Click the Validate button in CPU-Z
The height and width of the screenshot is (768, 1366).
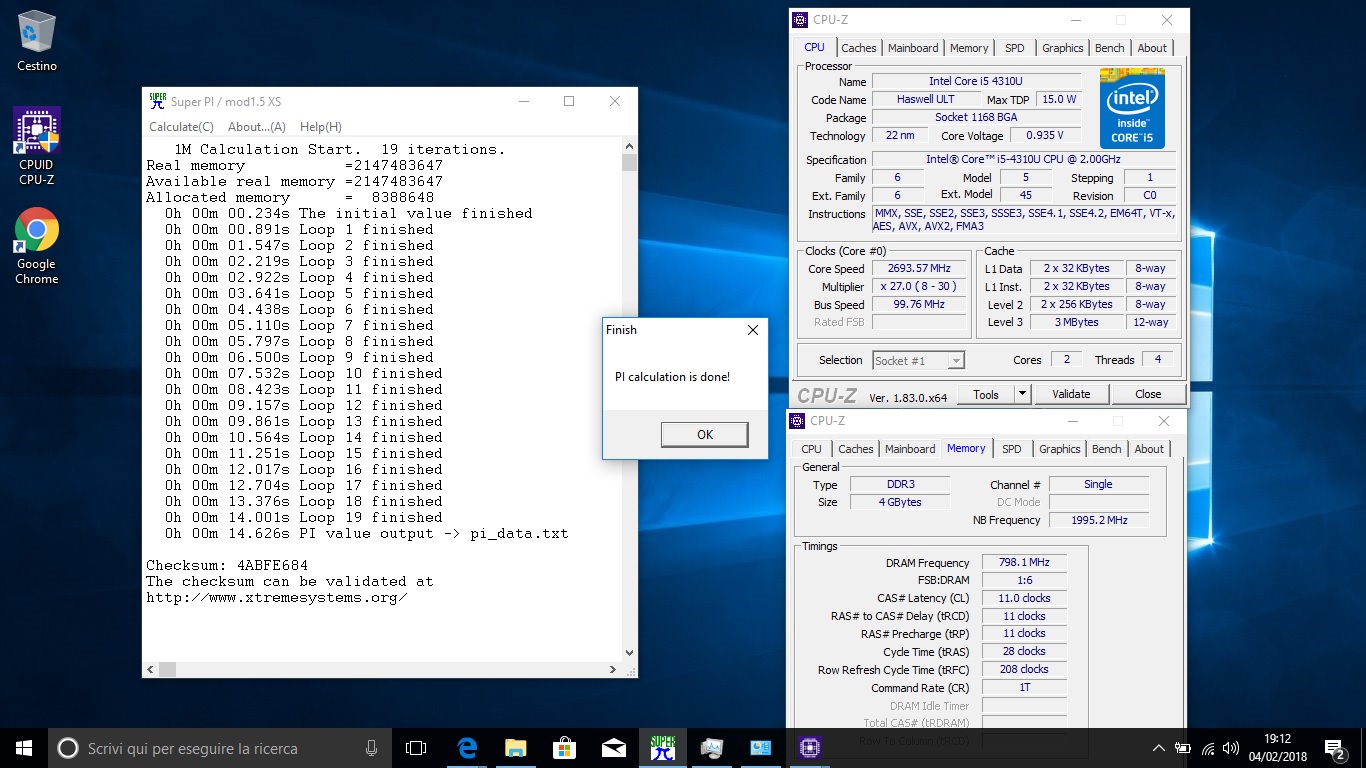pyautogui.click(x=1071, y=394)
